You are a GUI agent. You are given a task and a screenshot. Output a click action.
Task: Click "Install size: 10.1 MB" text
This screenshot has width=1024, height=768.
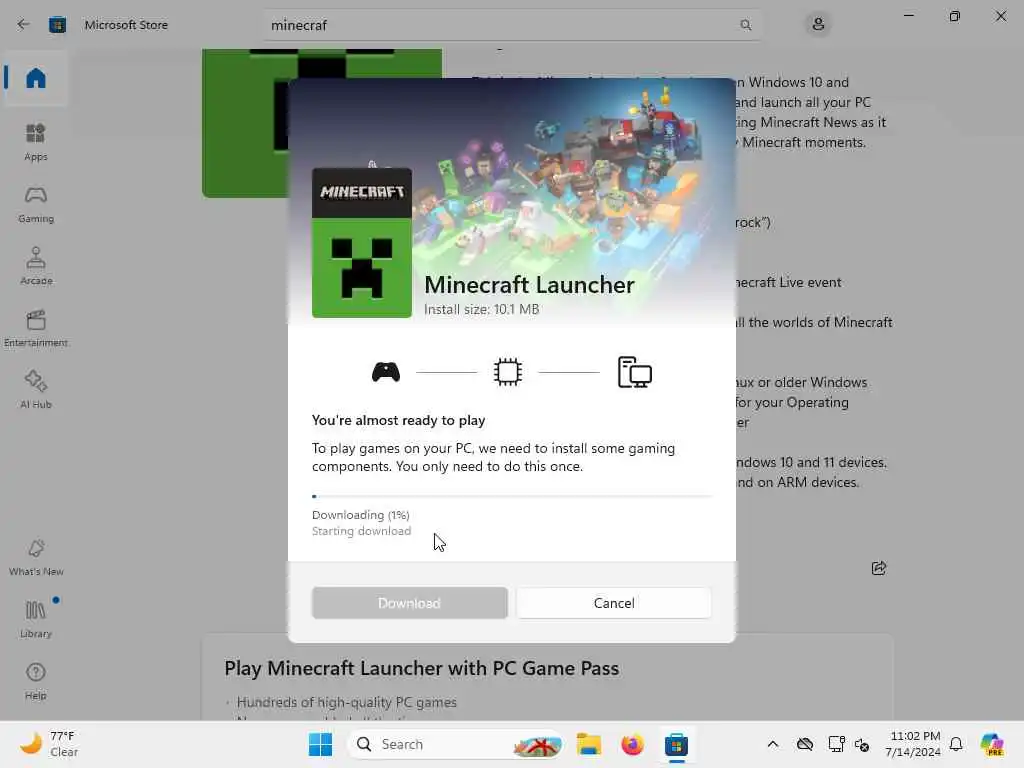(x=481, y=309)
